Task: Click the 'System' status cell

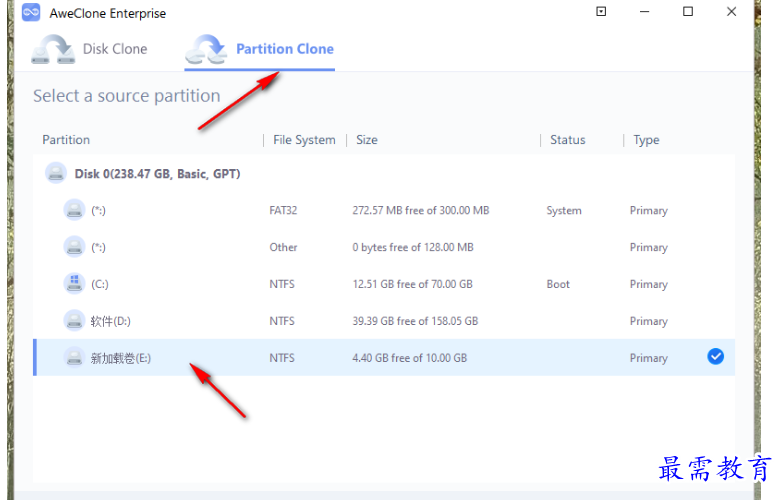Action: pyautogui.click(x=564, y=210)
